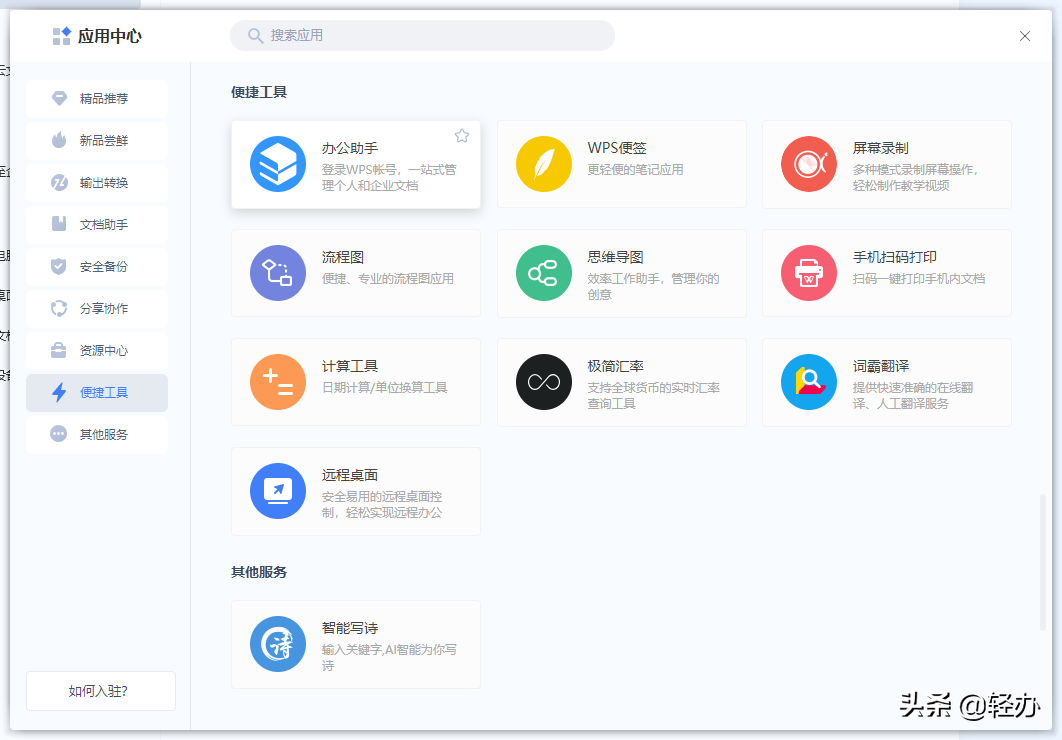The image size is (1062, 740).
Task: Click the 流程图 purple icon
Action: pos(278,273)
